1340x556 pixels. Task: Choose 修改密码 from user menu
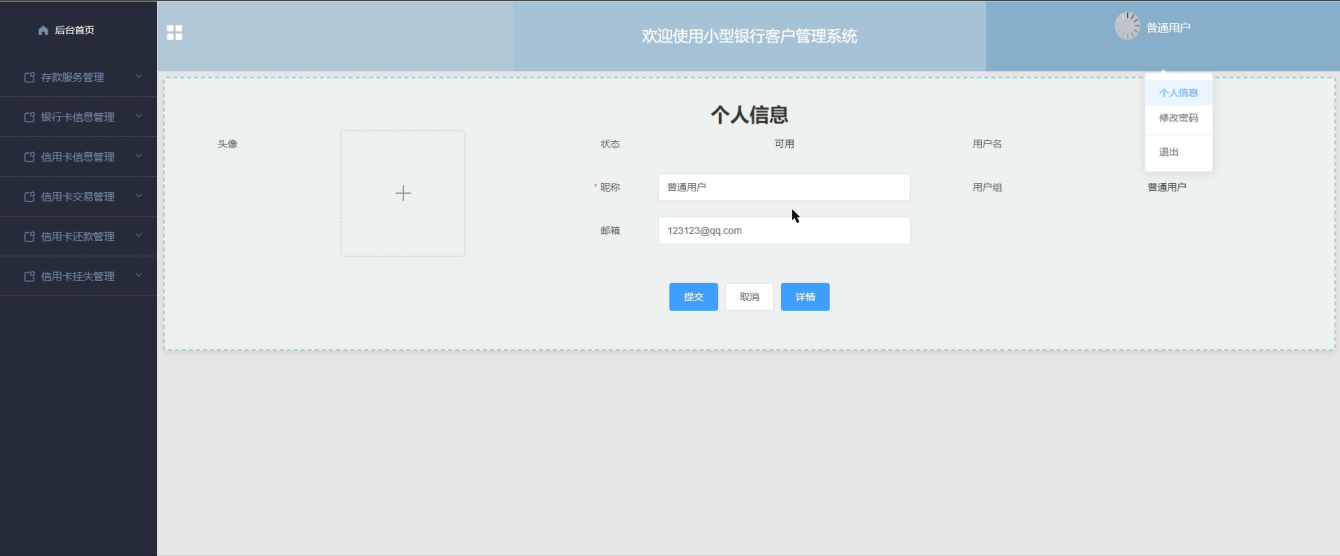click(1178, 118)
